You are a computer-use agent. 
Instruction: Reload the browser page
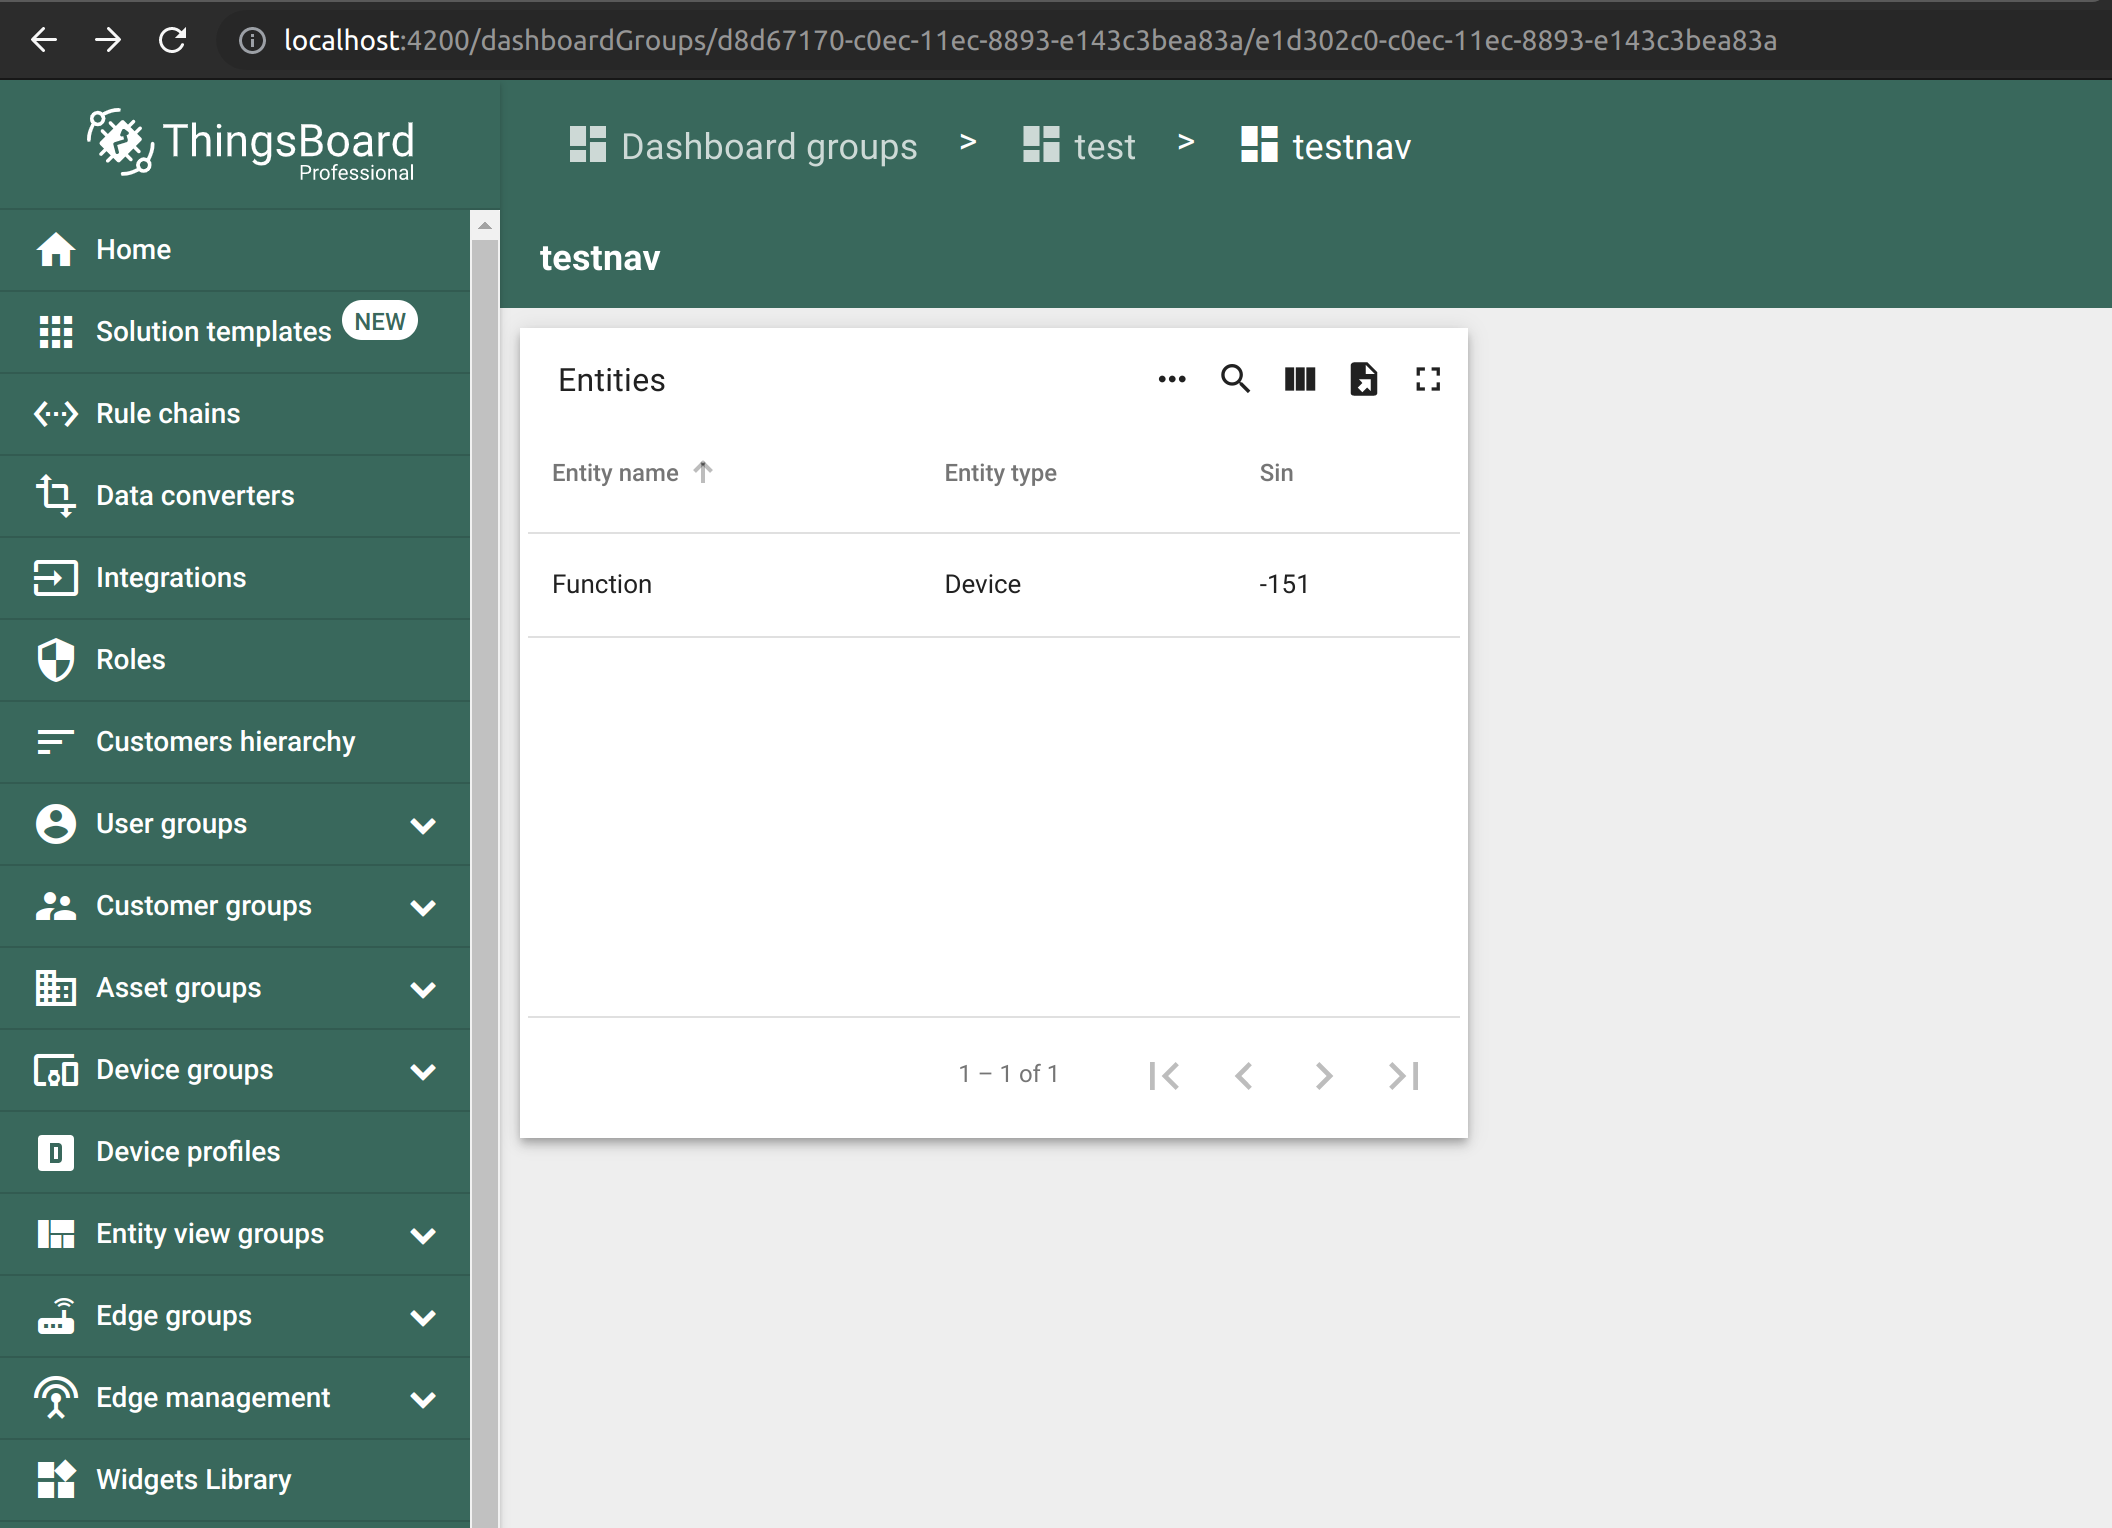point(172,40)
